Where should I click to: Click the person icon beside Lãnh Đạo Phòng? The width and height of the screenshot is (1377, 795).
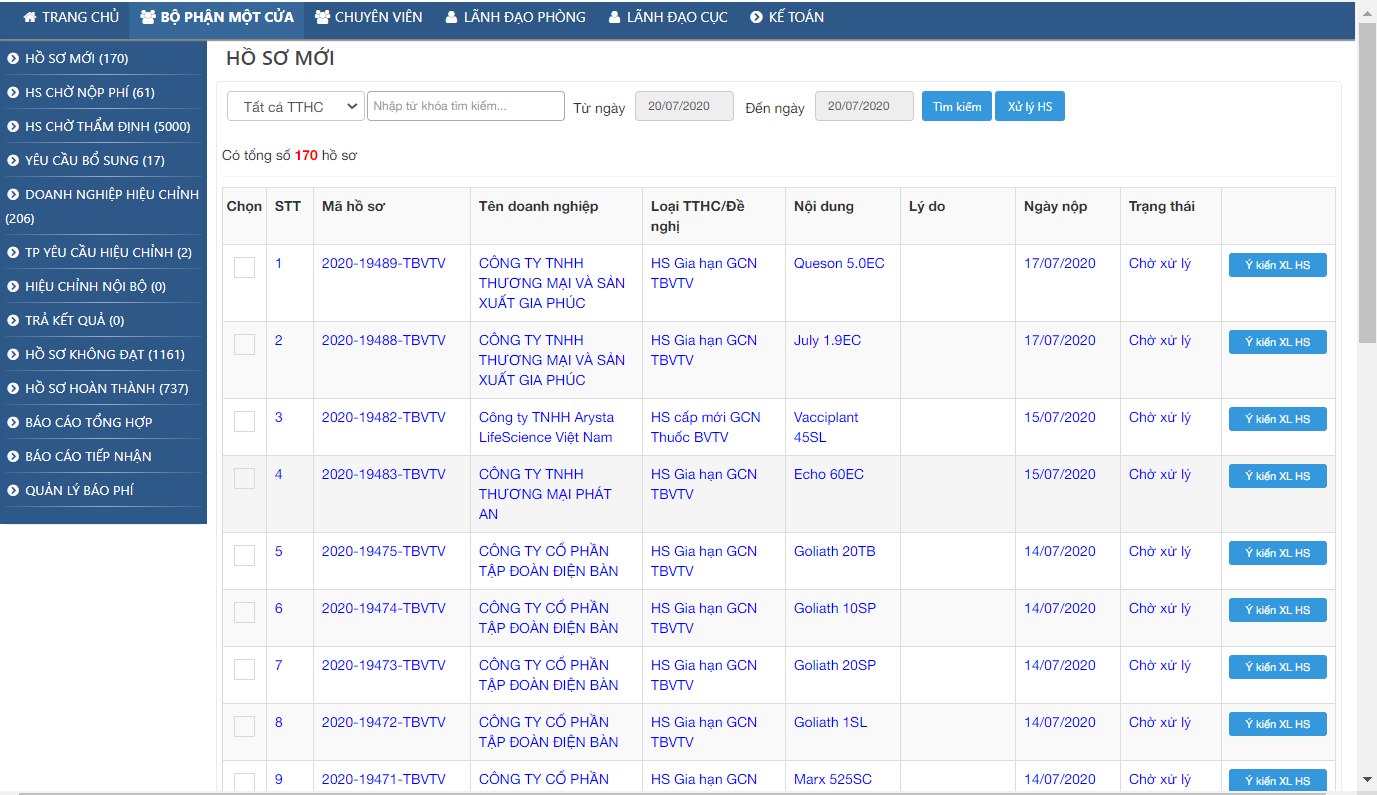[451, 17]
